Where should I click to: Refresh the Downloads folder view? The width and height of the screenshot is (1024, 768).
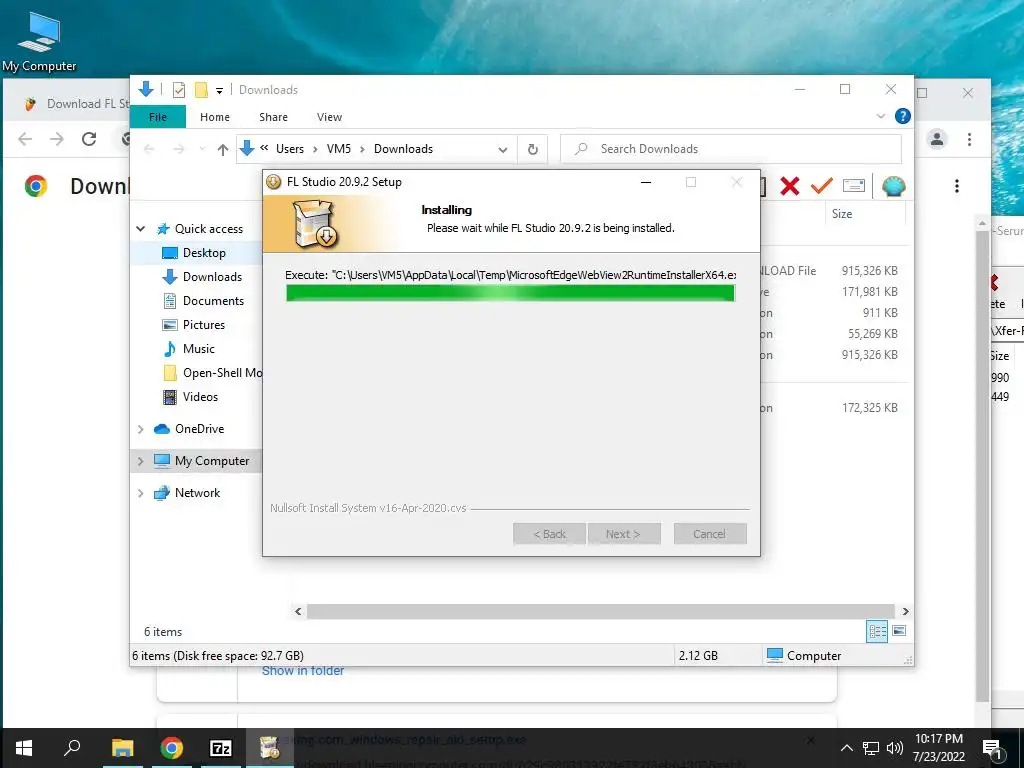coord(533,149)
